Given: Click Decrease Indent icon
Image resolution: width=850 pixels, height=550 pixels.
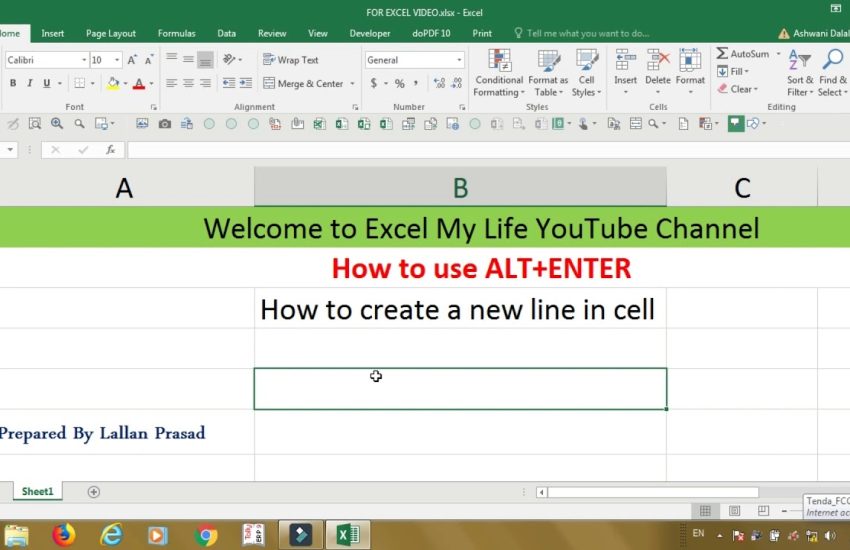Looking at the screenshot, I should (229, 83).
